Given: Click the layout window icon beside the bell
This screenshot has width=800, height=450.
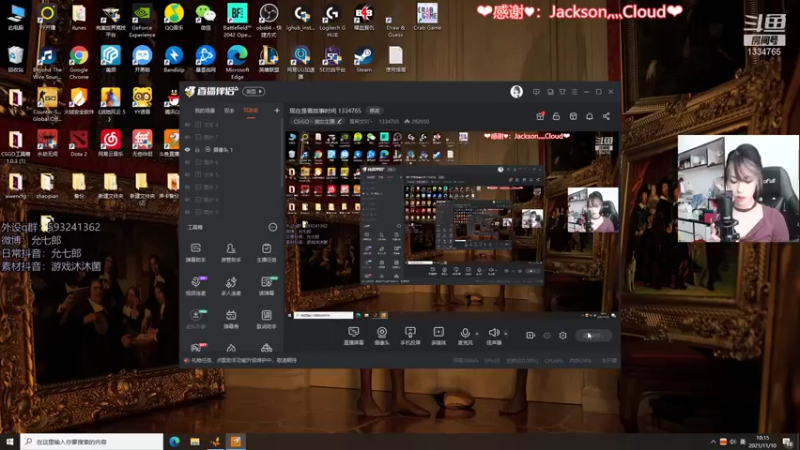Looking at the screenshot, I should (573, 116).
